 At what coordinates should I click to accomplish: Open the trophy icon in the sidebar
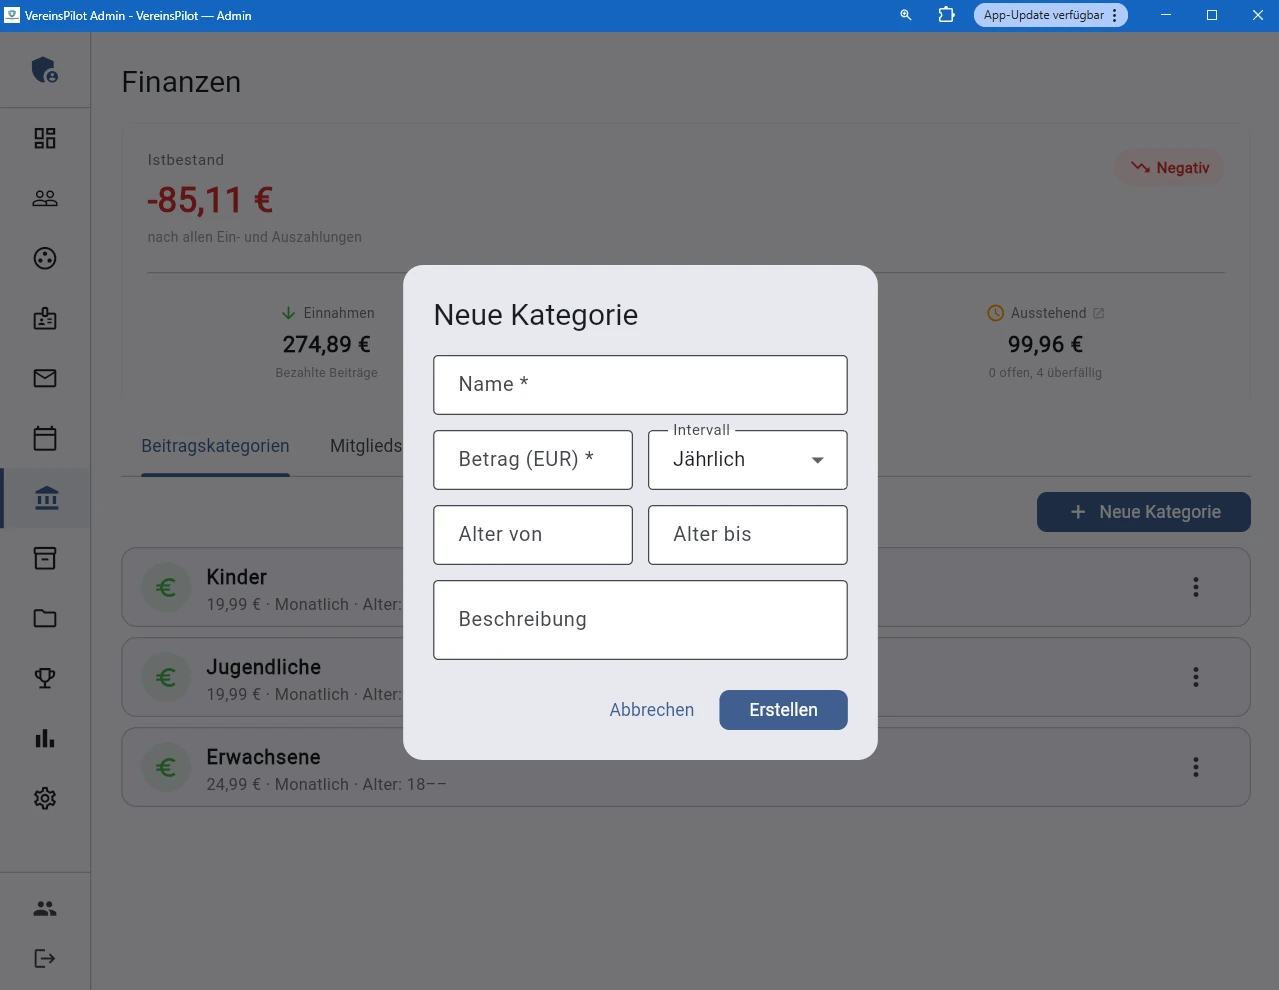coord(44,677)
